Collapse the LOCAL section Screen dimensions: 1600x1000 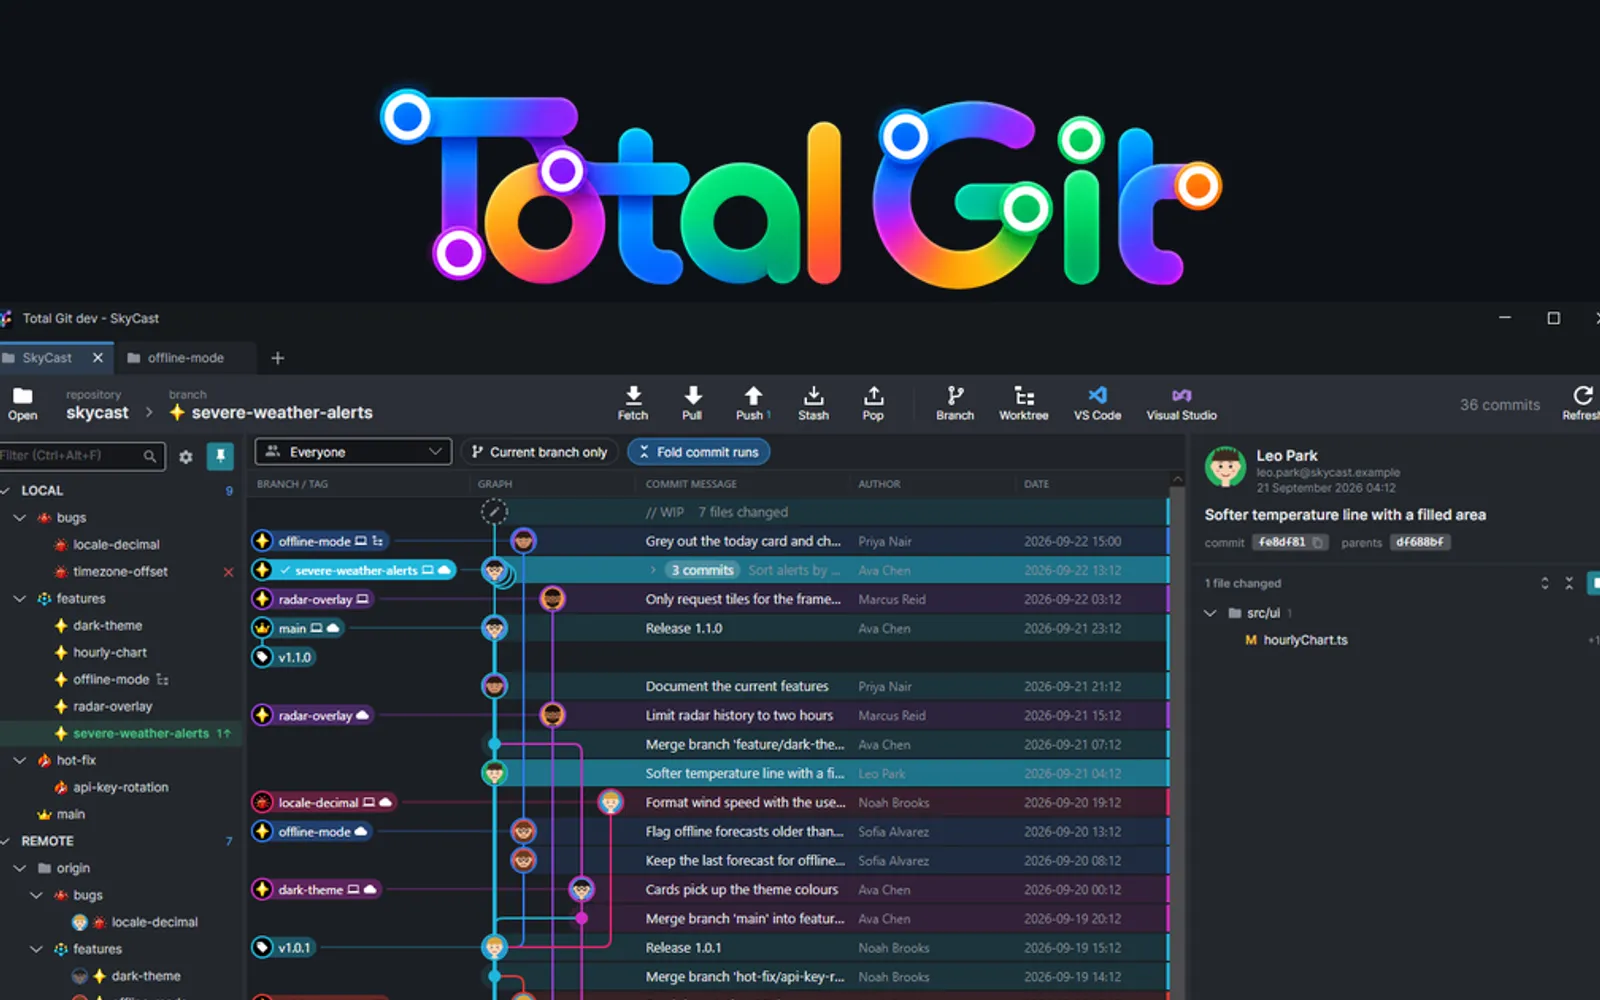[6, 490]
